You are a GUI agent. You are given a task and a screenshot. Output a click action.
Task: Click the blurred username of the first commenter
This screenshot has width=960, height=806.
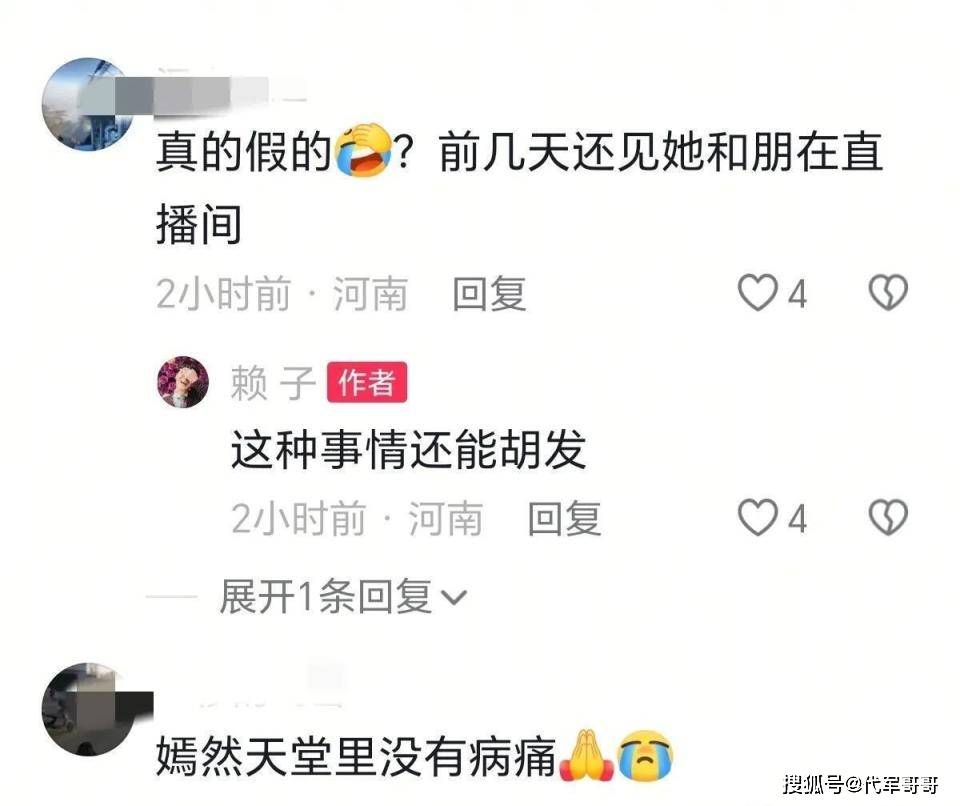[208, 95]
